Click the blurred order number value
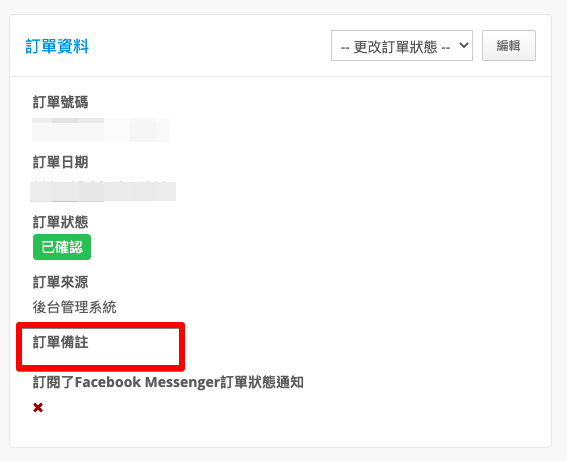 tap(101, 130)
